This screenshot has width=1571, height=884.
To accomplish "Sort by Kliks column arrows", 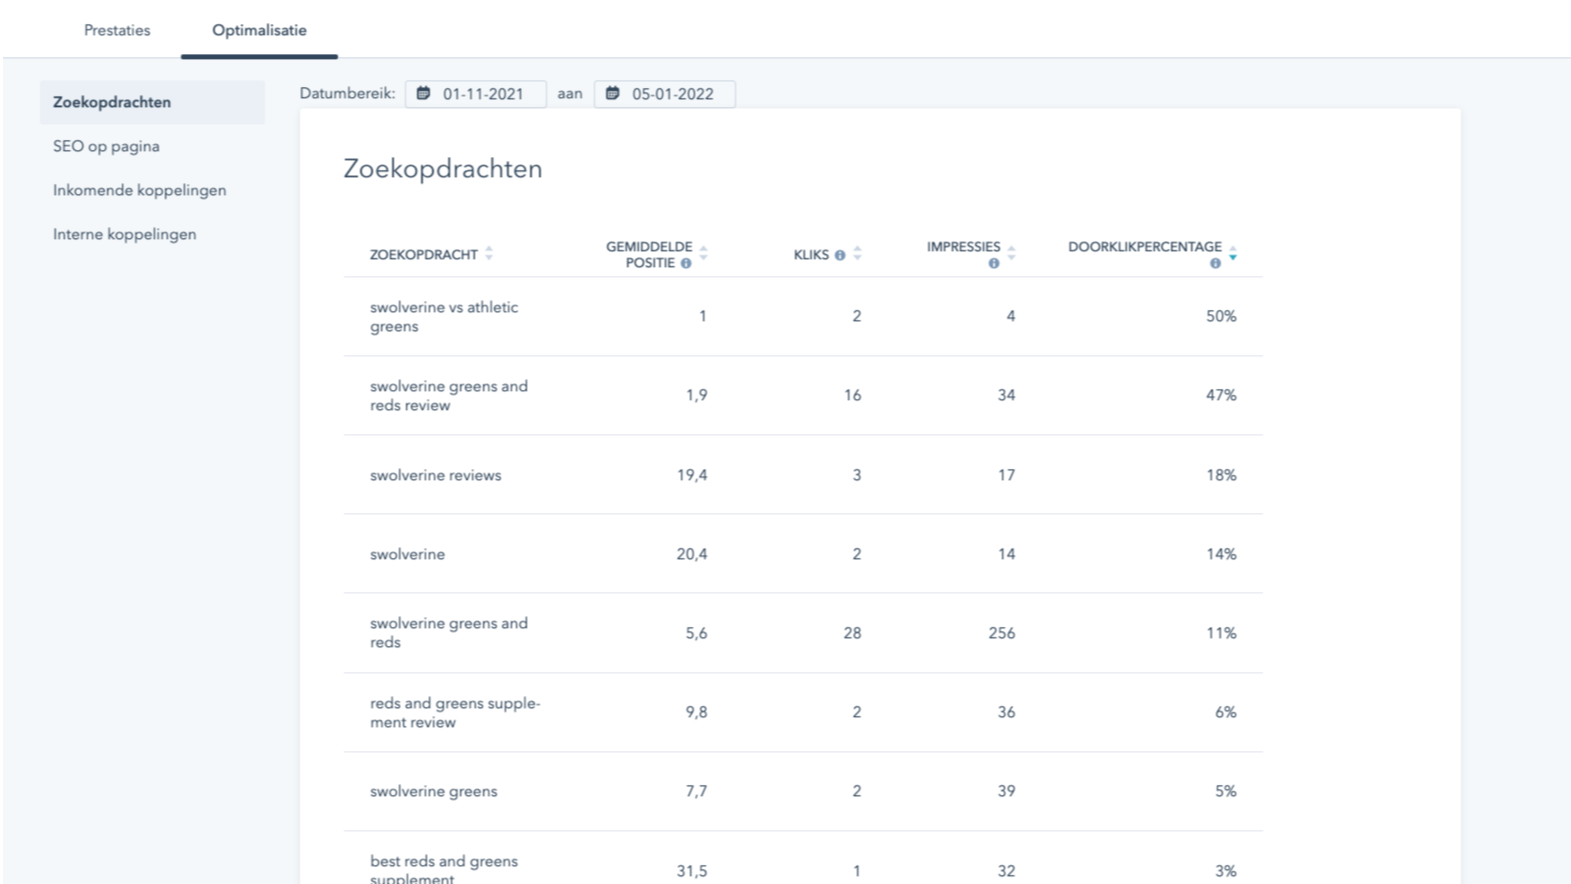I will tap(858, 254).
